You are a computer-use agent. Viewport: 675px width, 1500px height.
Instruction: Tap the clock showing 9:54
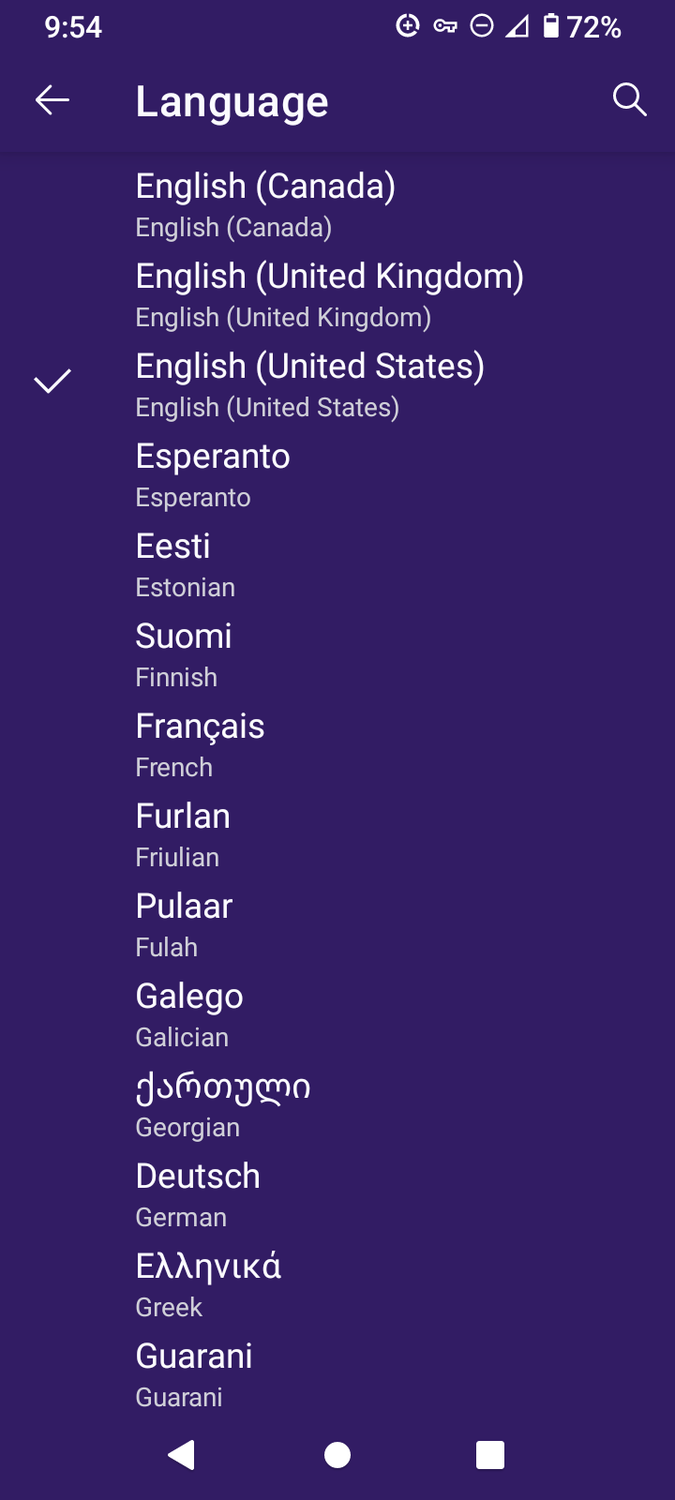point(70,27)
